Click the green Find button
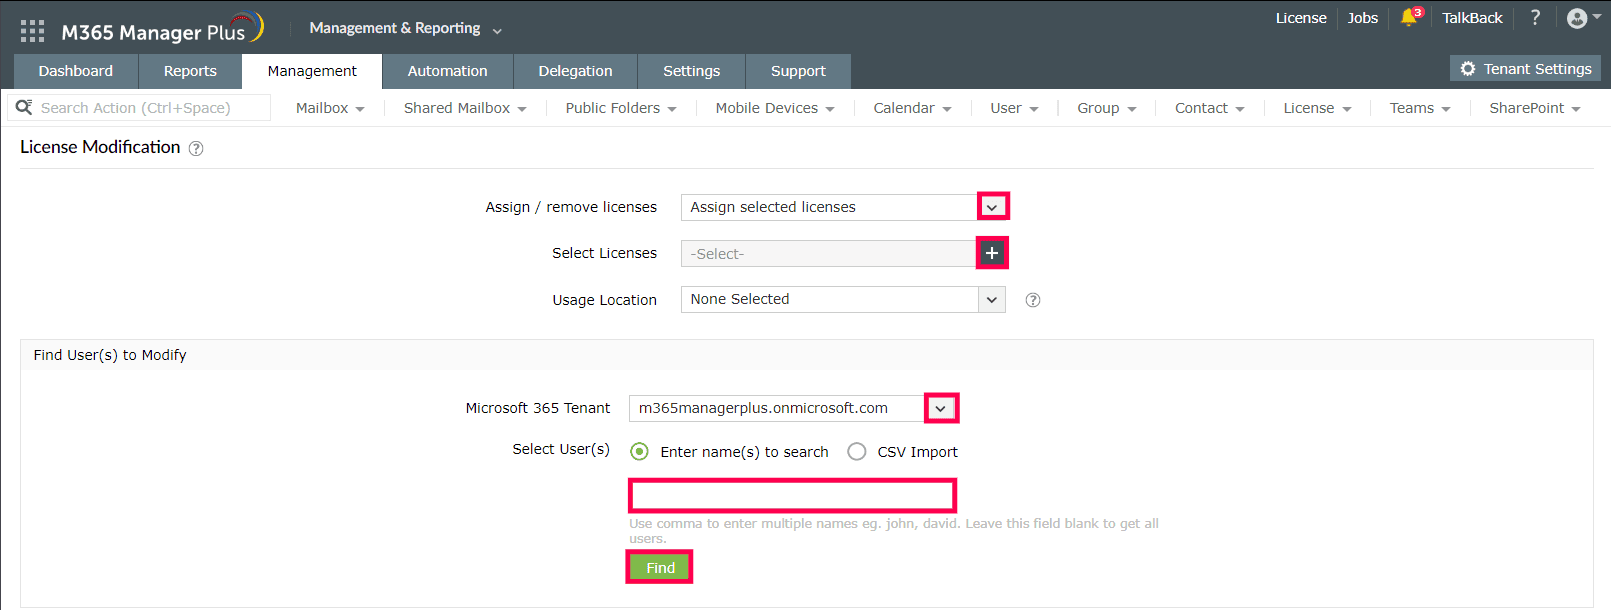Viewport: 1611px width, 610px height. pyautogui.click(x=660, y=567)
